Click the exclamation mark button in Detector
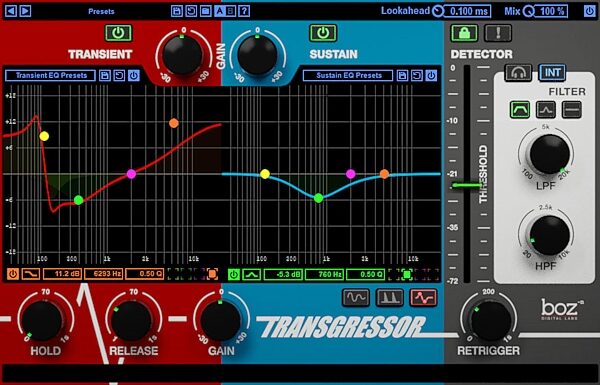 point(498,33)
